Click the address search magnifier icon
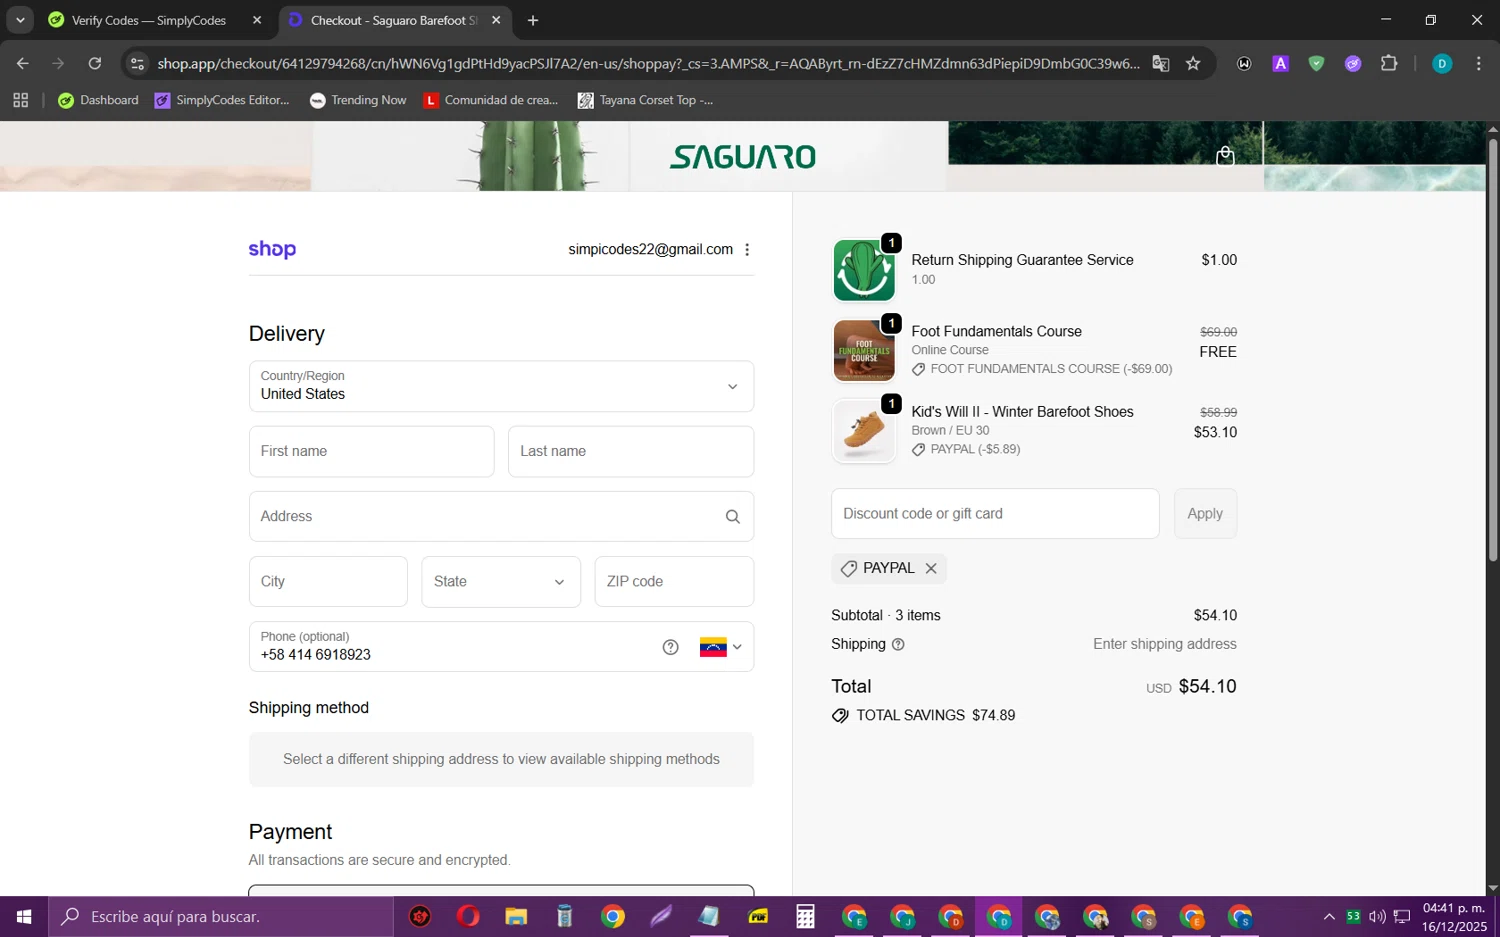This screenshot has width=1500, height=937. click(732, 517)
